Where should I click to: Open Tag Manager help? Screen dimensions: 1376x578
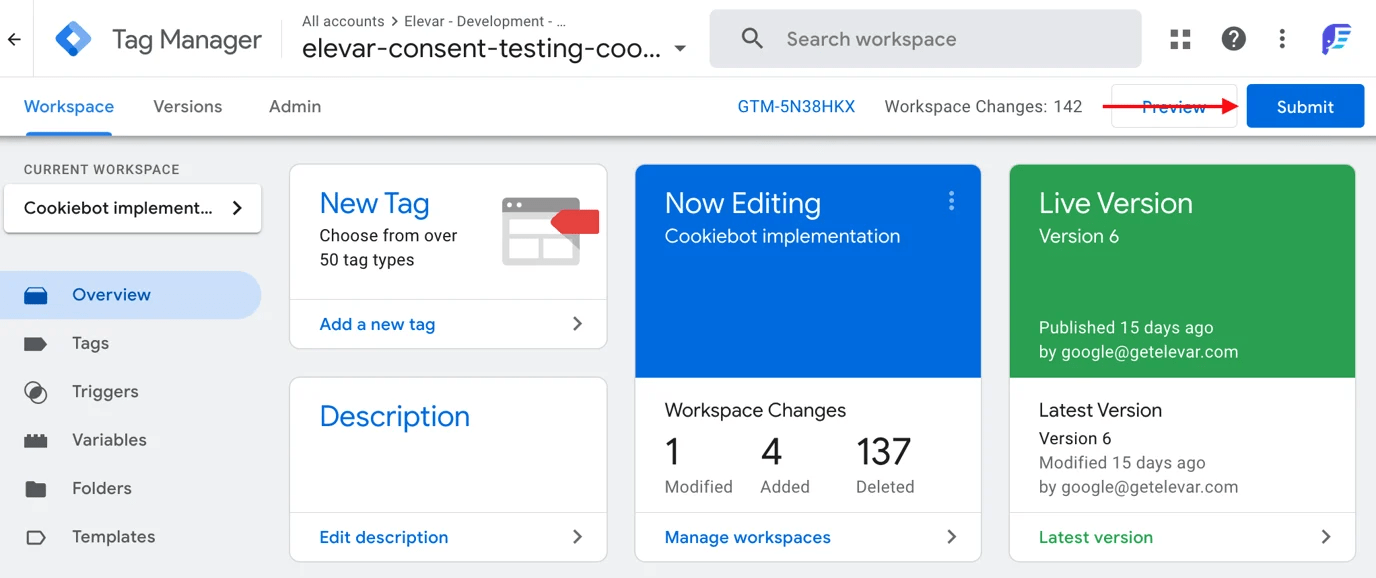pyautogui.click(x=1233, y=38)
